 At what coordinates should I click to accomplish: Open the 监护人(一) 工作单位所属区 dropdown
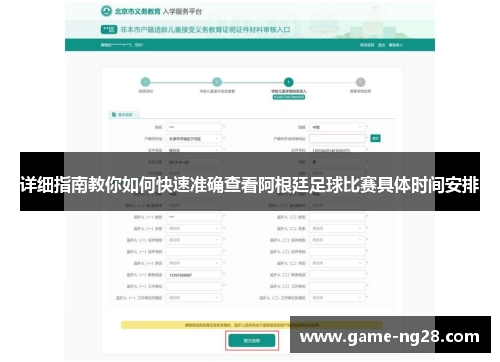pos(194,298)
